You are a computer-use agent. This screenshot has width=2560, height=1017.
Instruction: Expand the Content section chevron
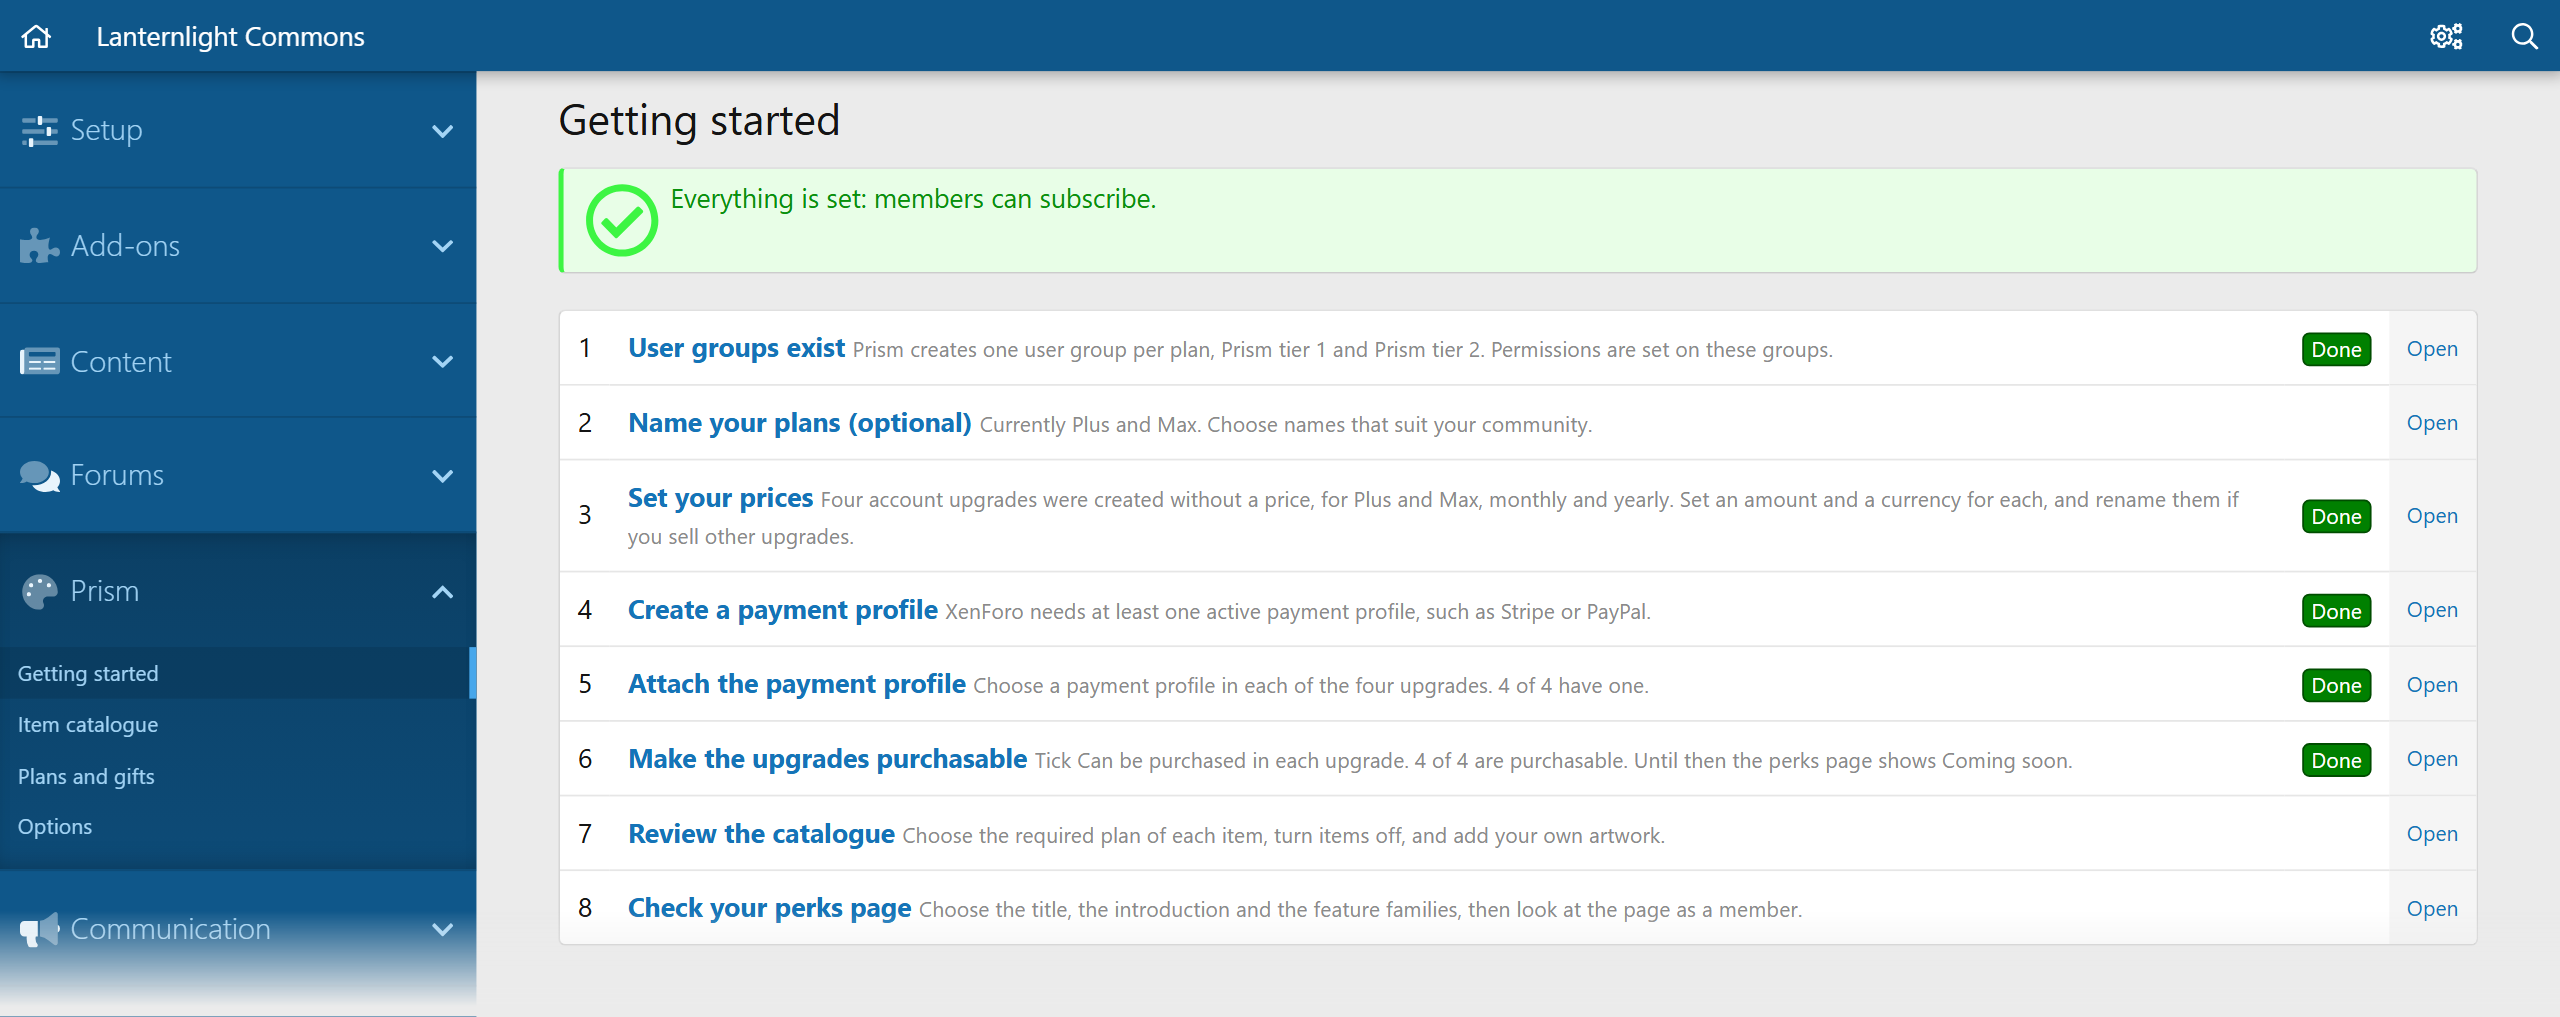(442, 361)
